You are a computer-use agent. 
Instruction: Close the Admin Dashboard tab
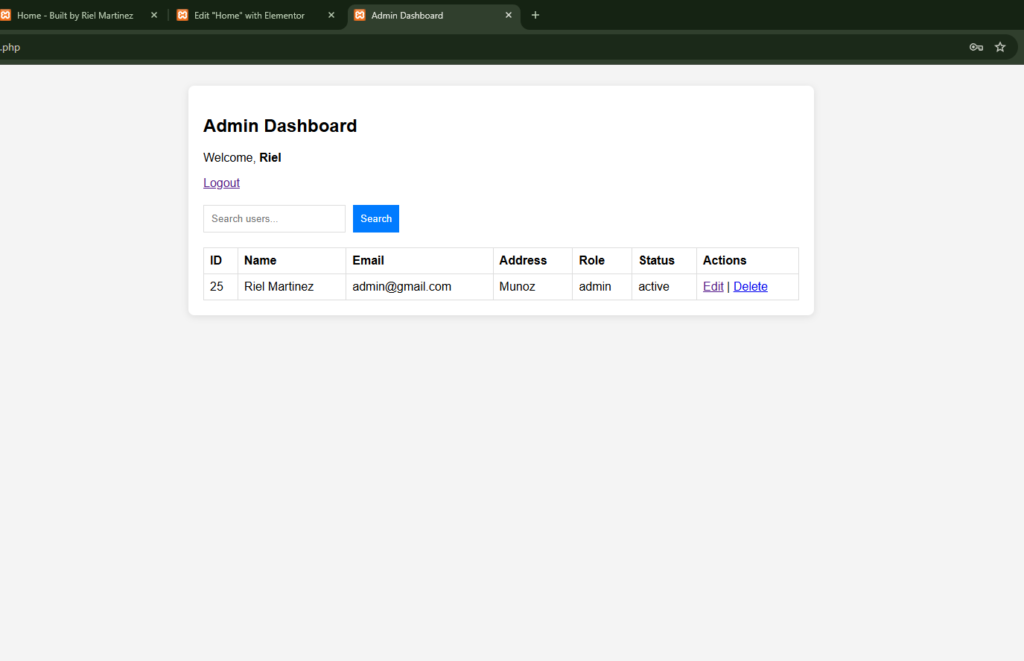[x=508, y=15]
